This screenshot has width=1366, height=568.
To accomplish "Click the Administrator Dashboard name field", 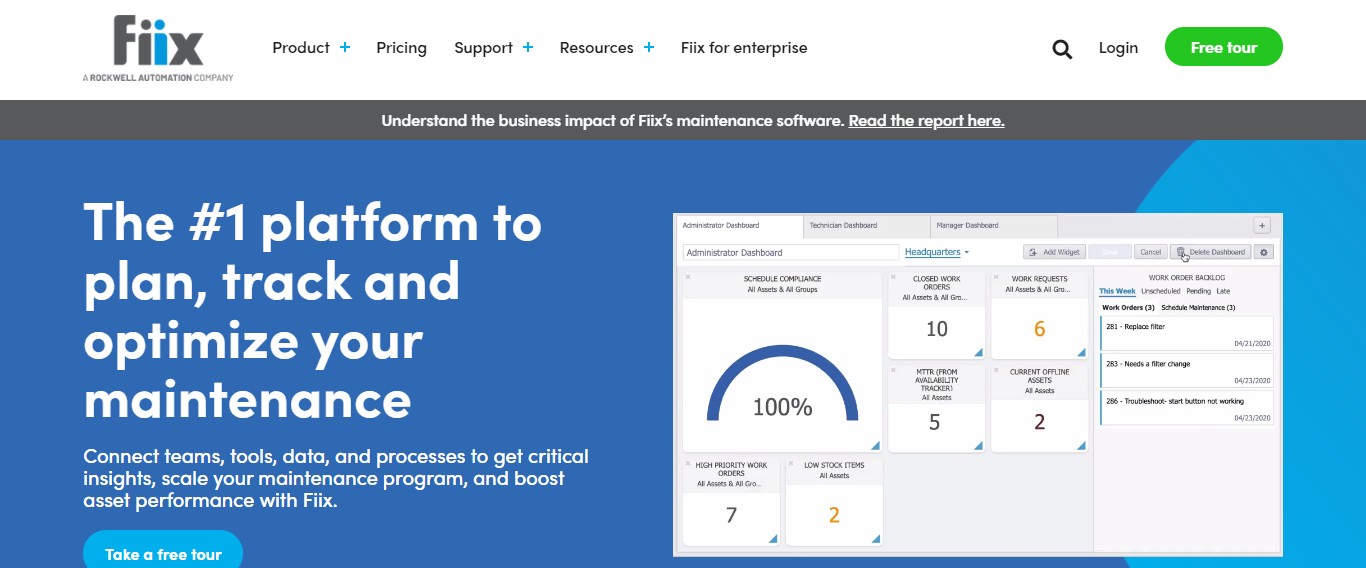I will point(792,252).
